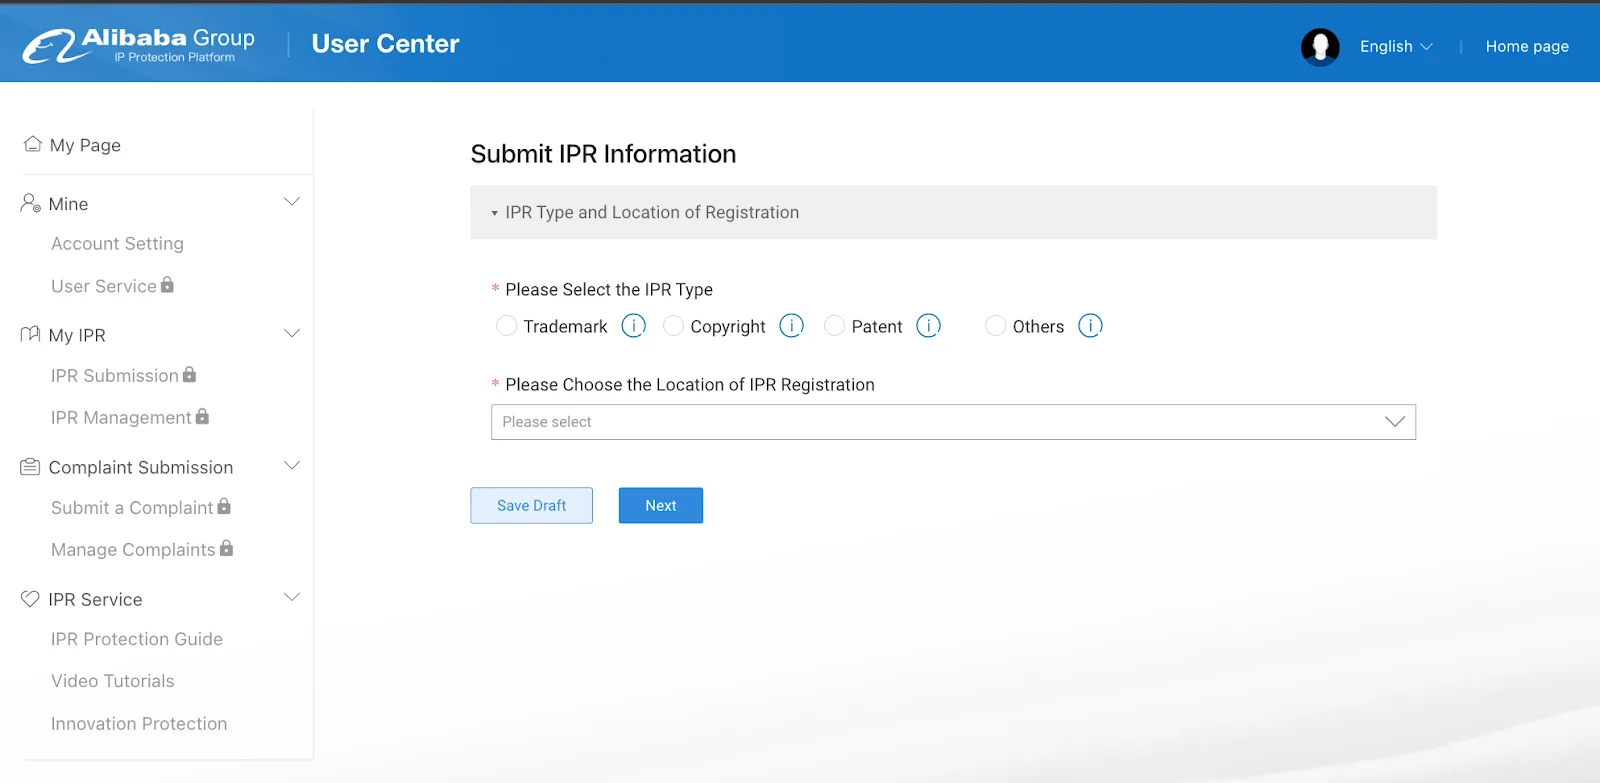Screen dimensions: 1600x783
Task: Click the lock icon beside User Service
Action: (167, 285)
